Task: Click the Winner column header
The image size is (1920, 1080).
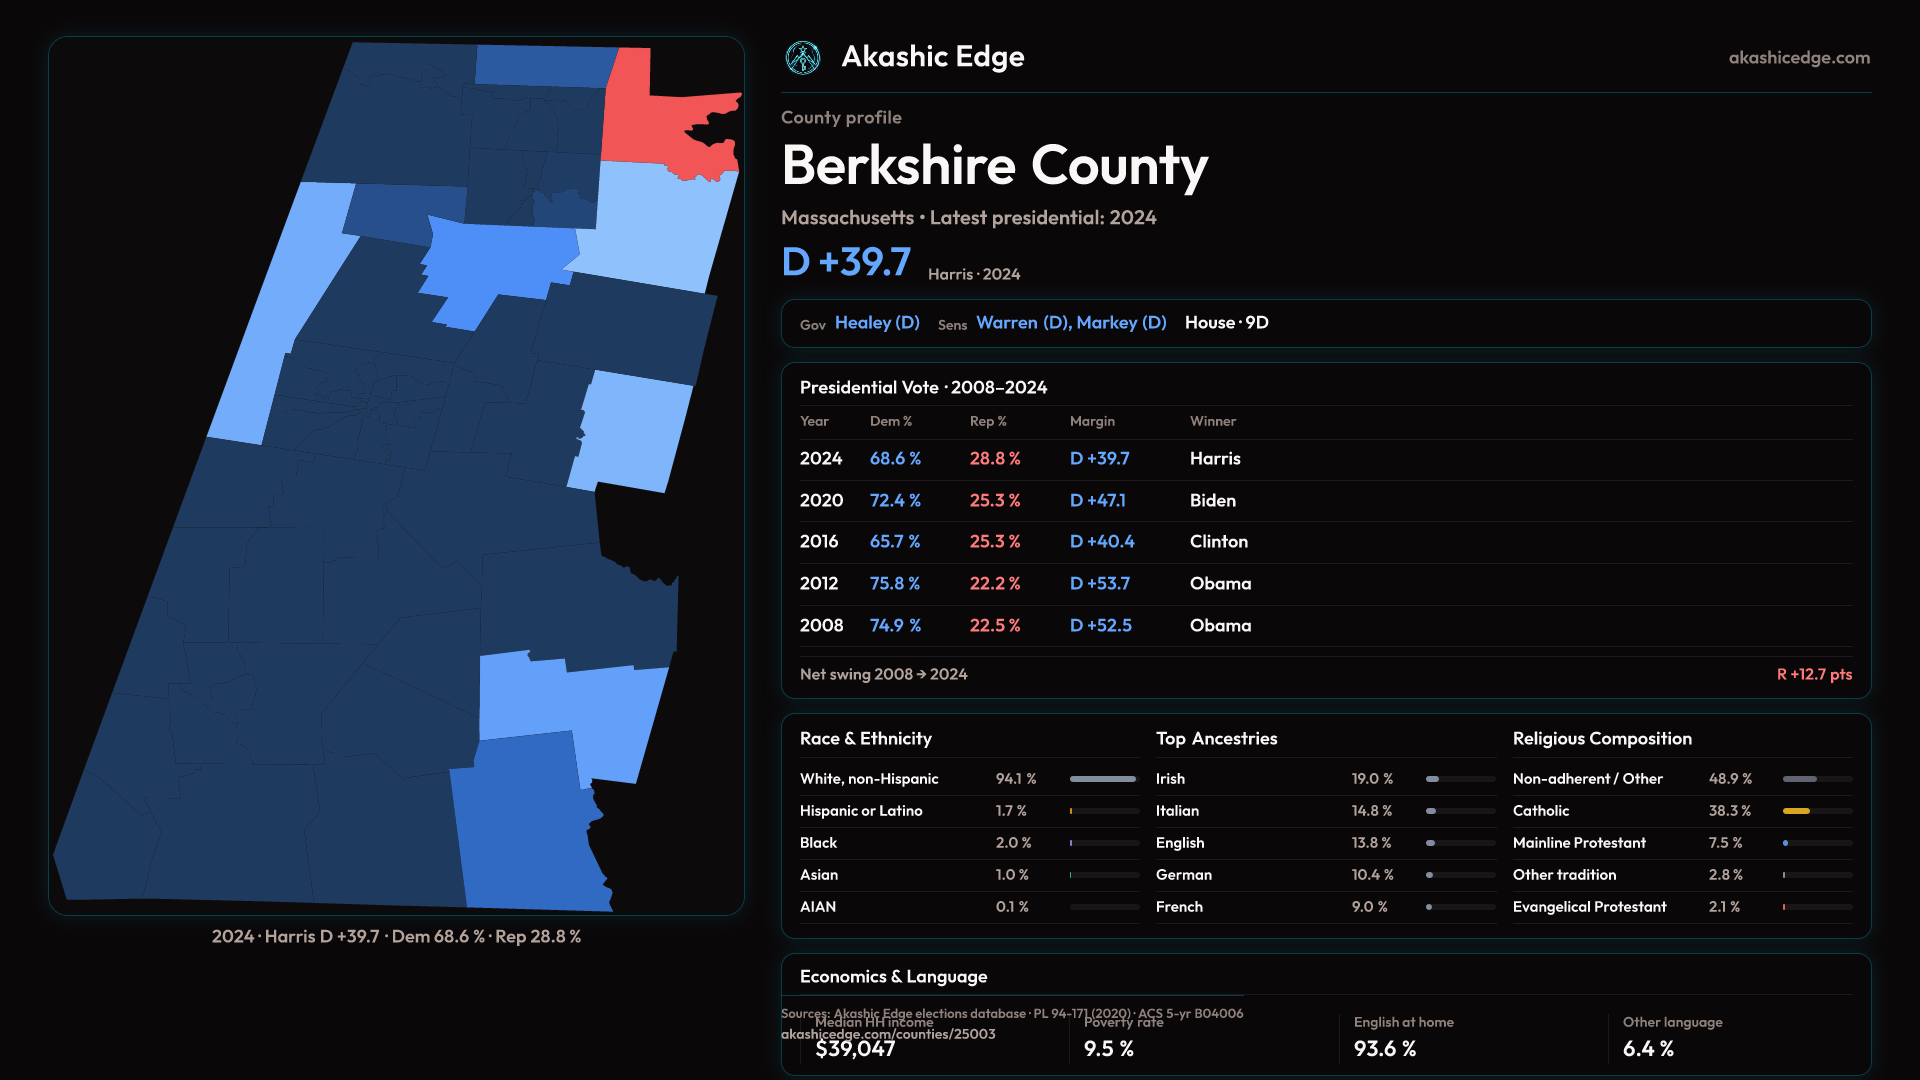Action: [x=1212, y=422]
